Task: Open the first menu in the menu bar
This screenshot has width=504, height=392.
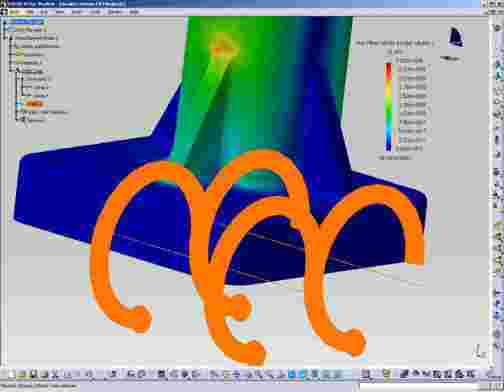Action: point(15,12)
